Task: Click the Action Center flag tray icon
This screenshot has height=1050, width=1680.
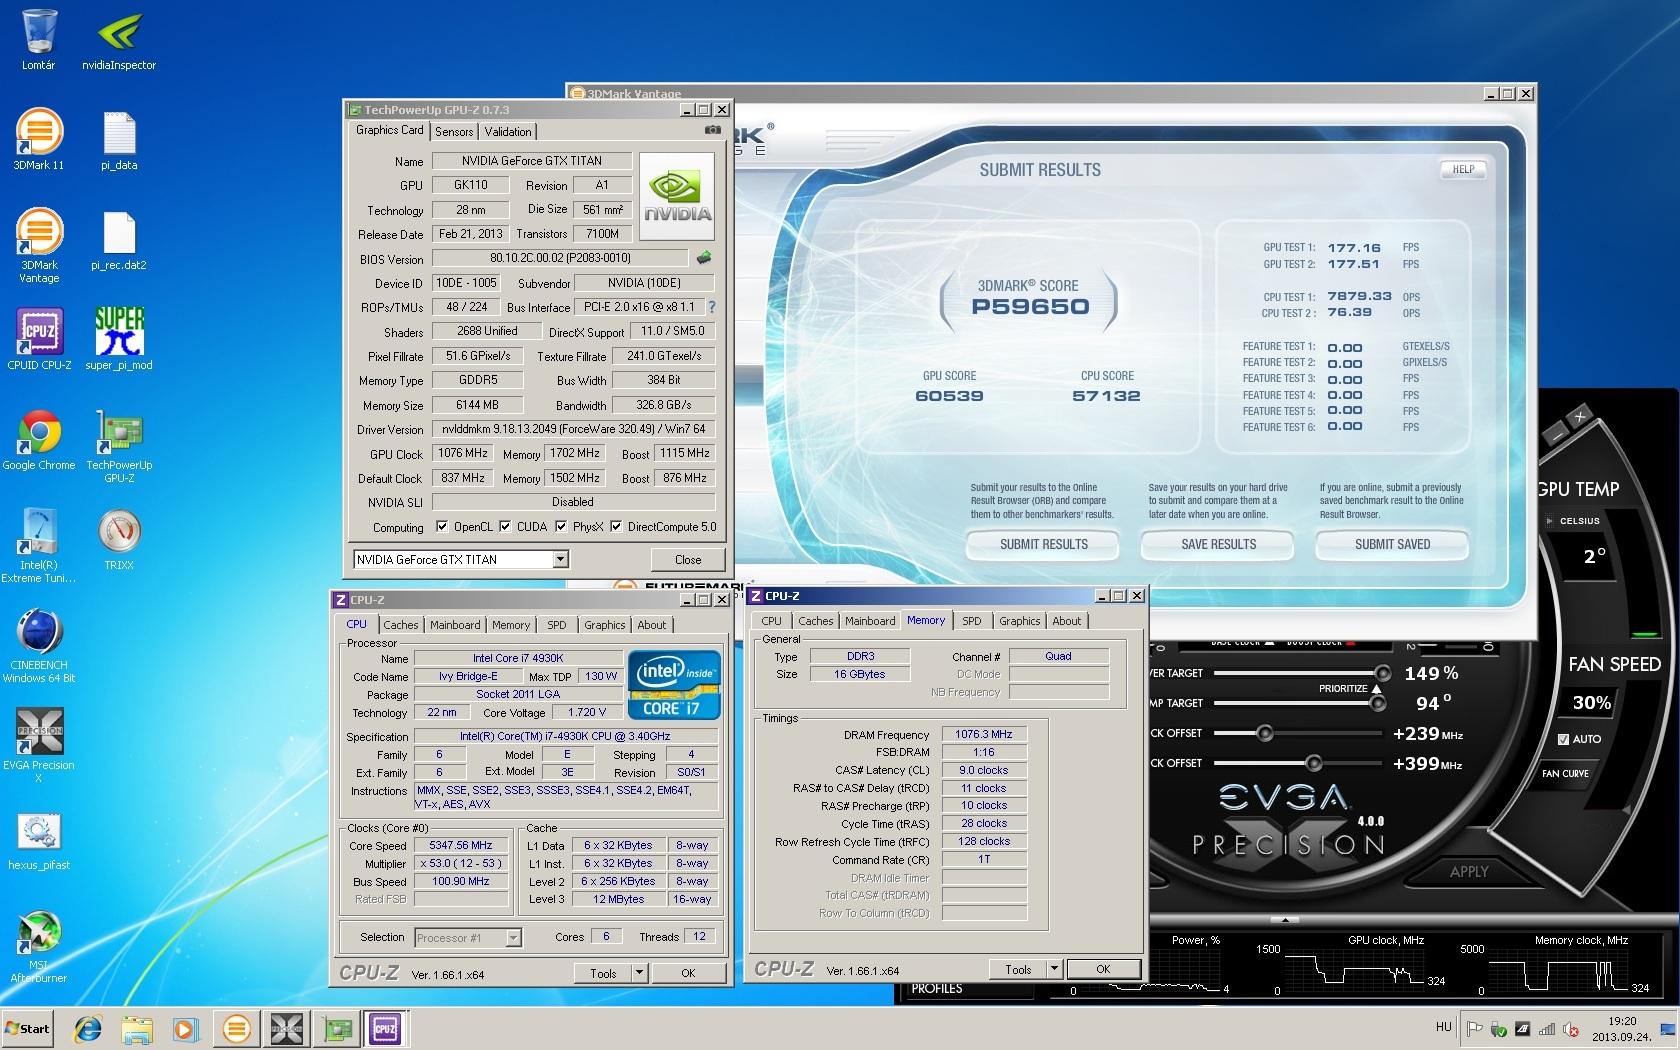Action: pos(1474,1028)
